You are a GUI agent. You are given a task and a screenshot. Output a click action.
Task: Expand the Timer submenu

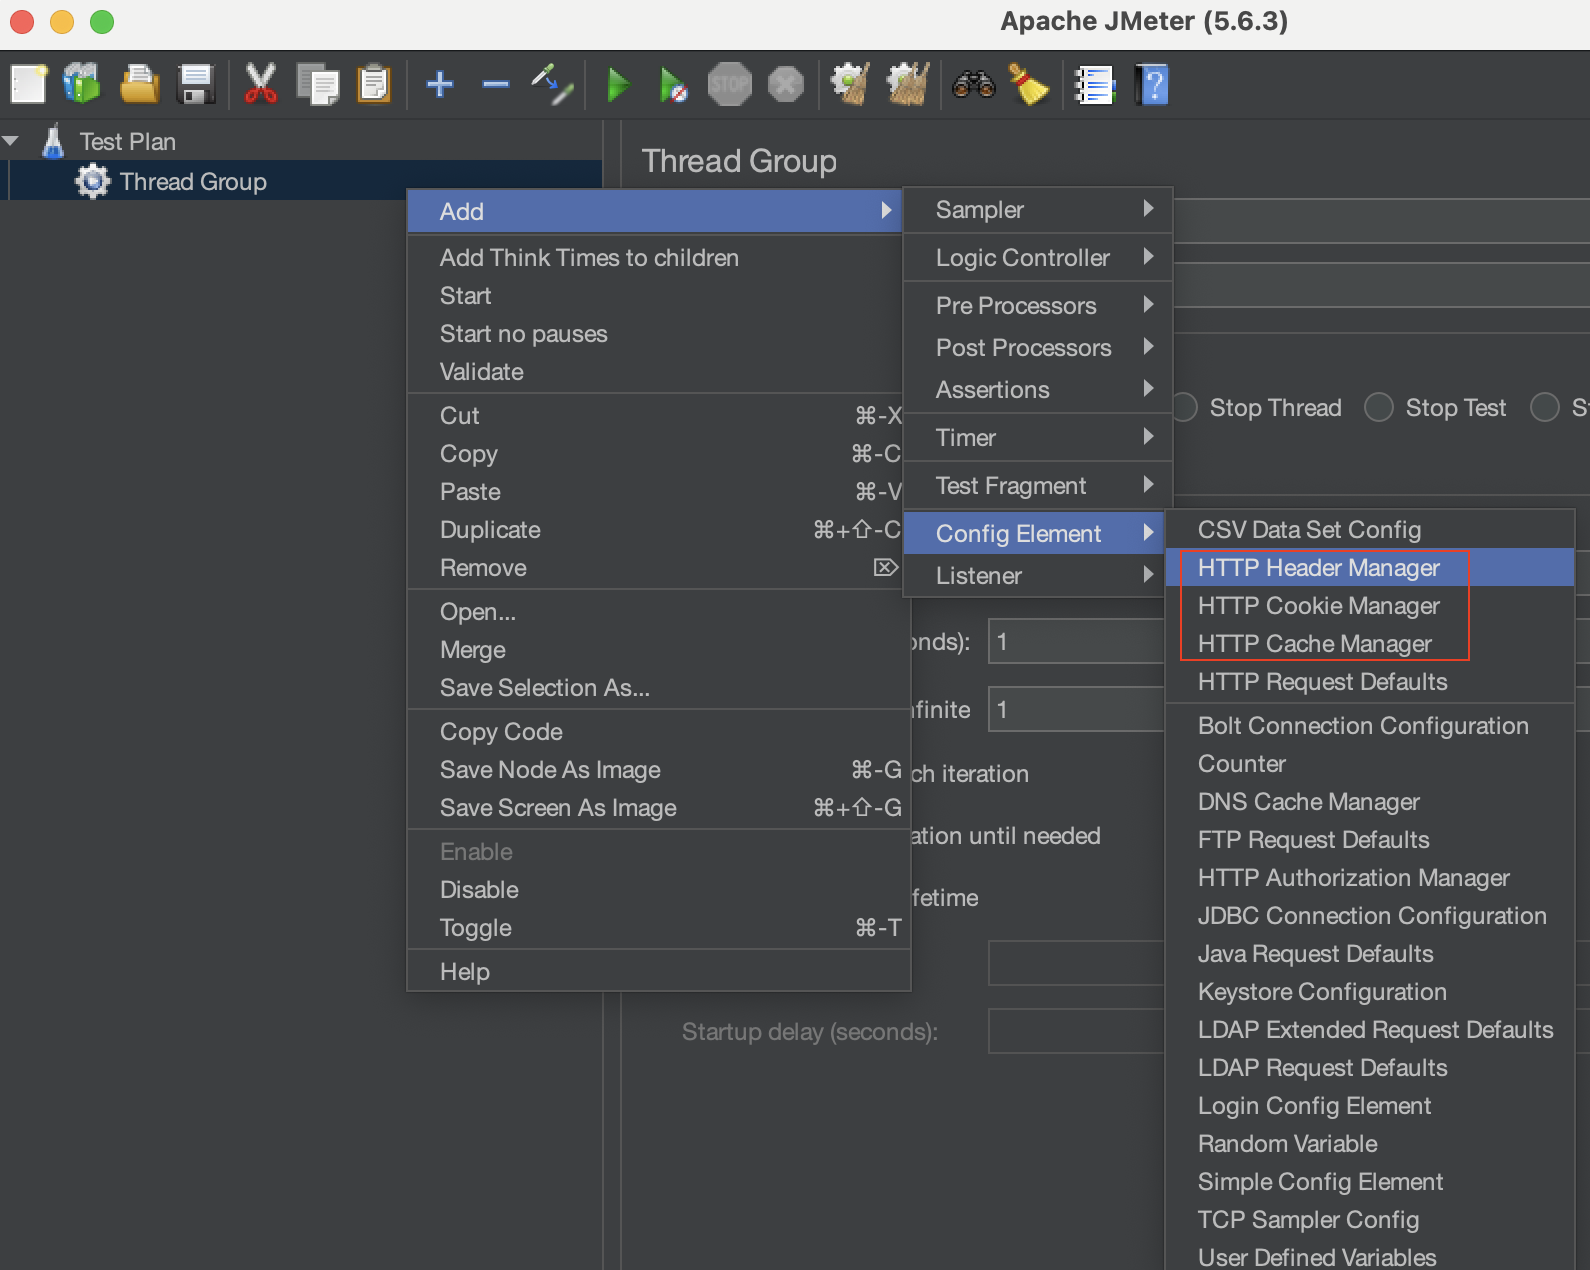point(1037,438)
